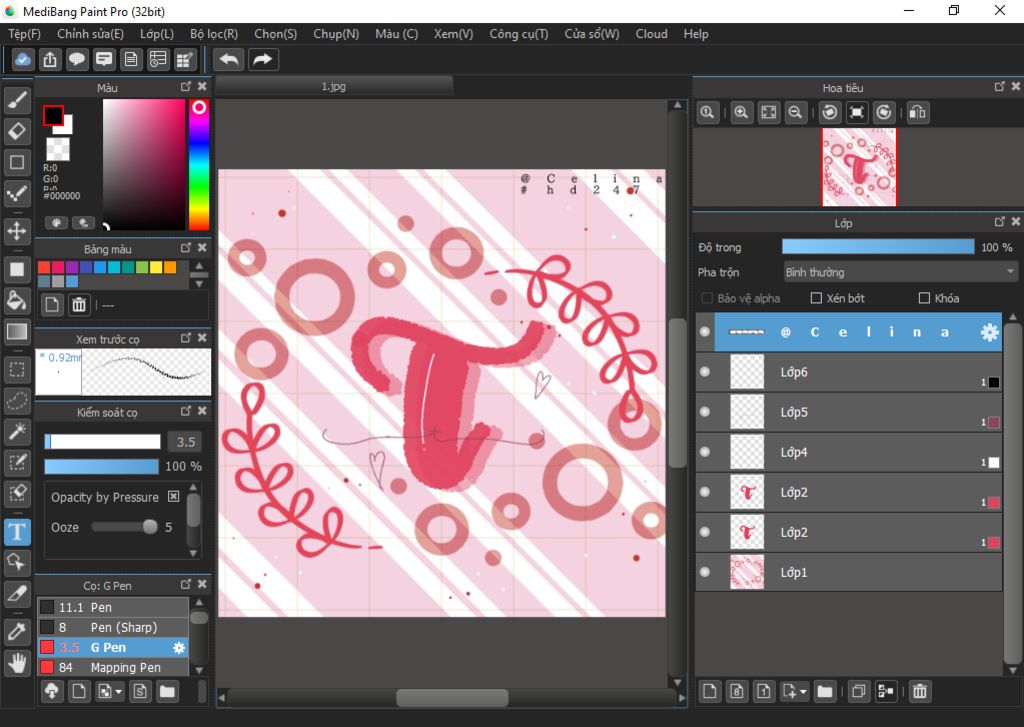This screenshot has width=1024, height=727.
Task: Open add-brush dropdown arrow in brush panel
Action: (x=118, y=692)
